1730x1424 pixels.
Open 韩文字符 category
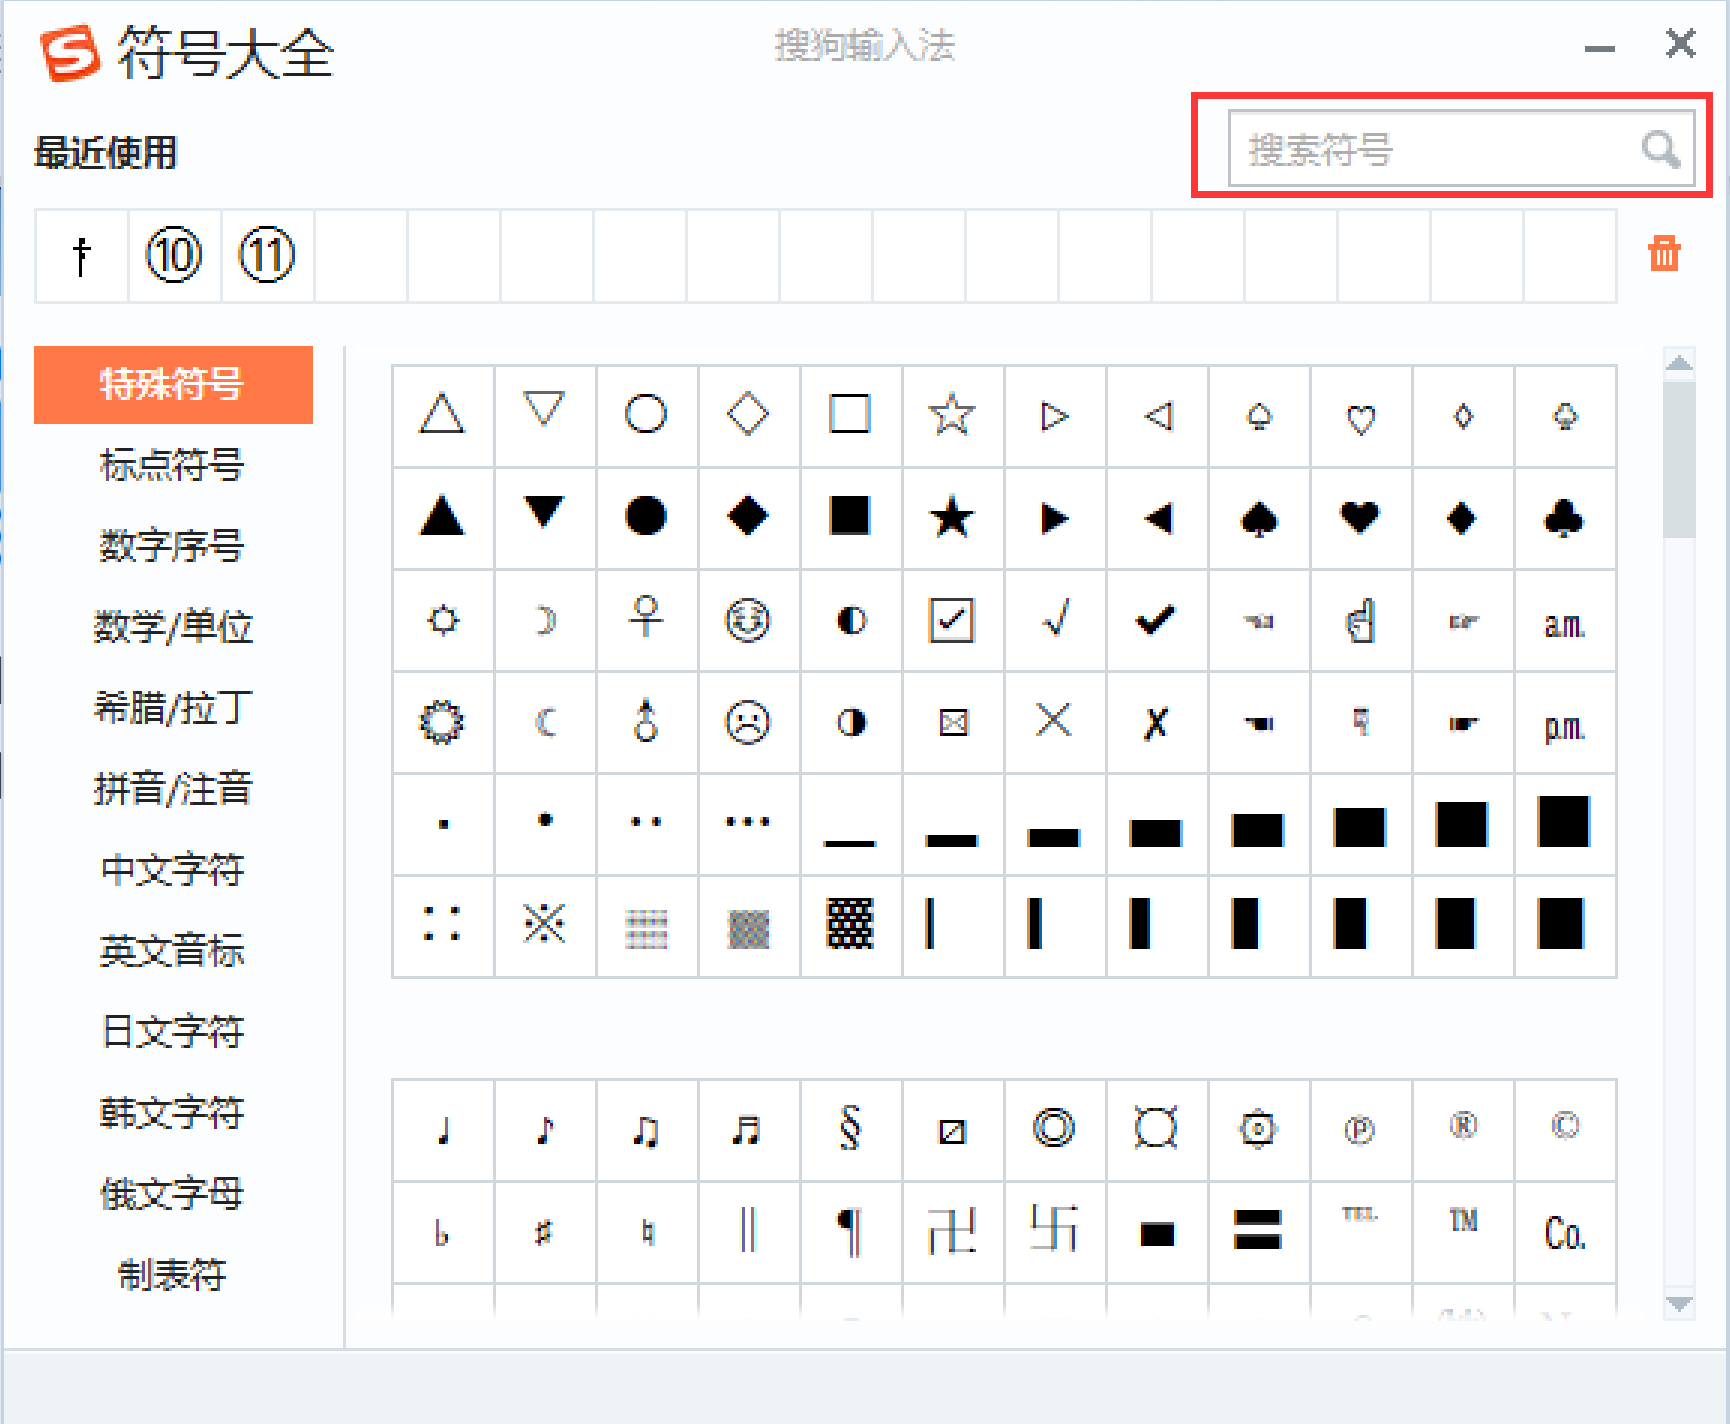point(173,1113)
